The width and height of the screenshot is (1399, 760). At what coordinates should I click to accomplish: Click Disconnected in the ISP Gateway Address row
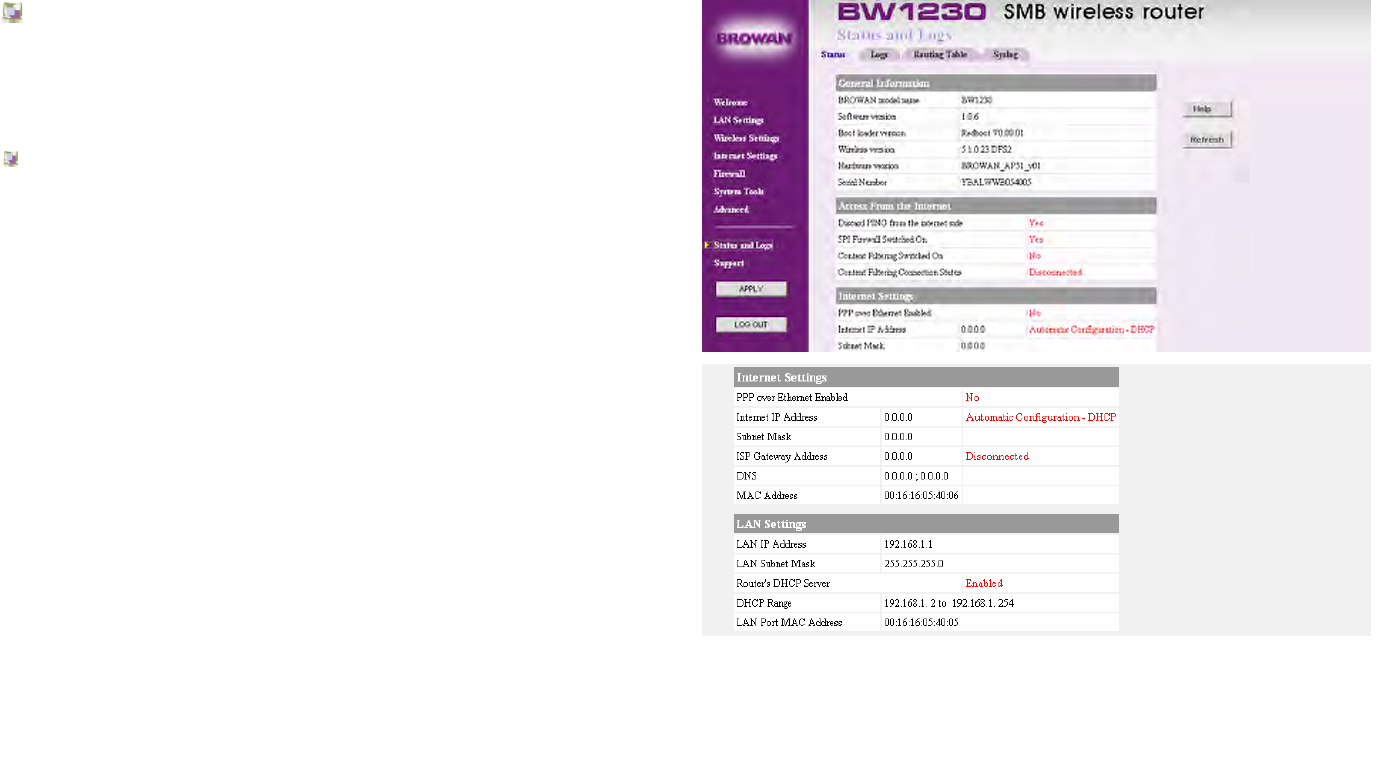(997, 457)
